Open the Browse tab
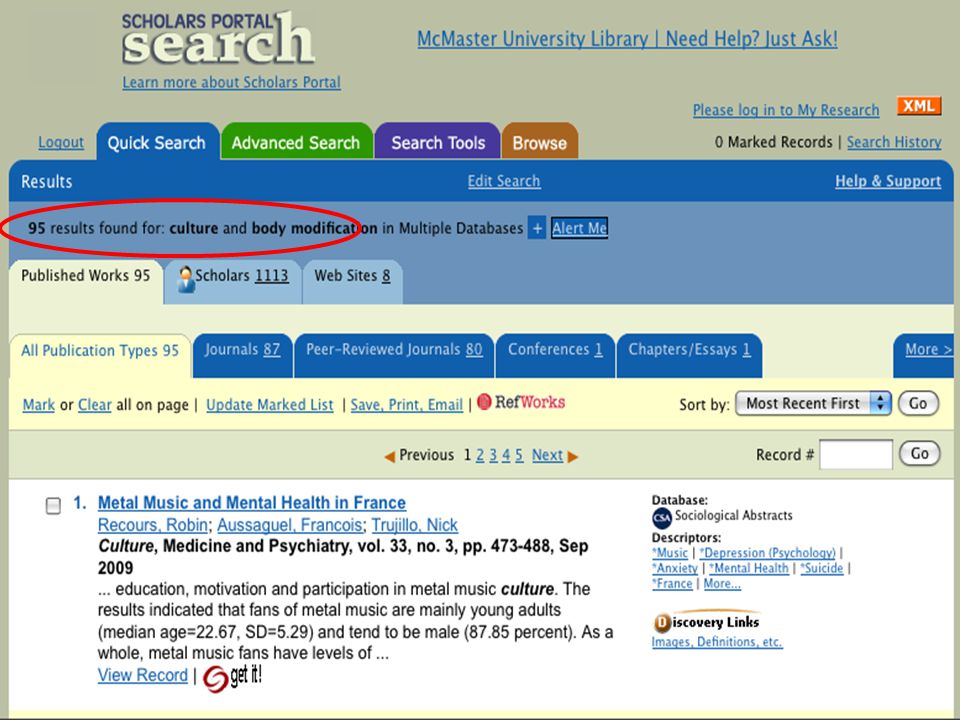Image resolution: width=960 pixels, height=720 pixels. (539, 141)
